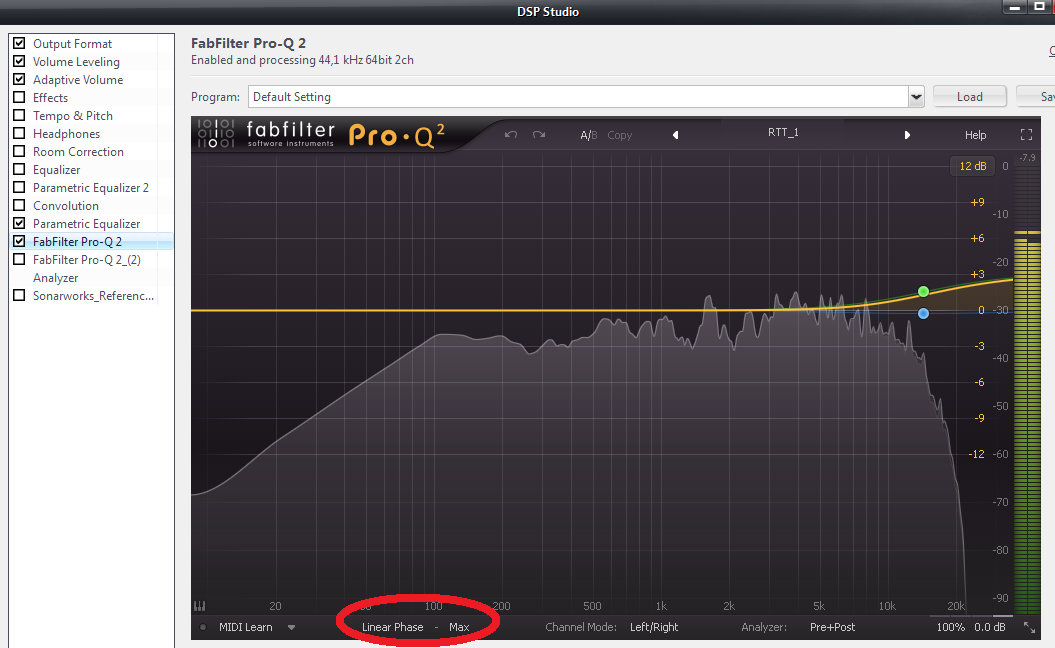Open Analyzer Pre+Post settings
The image size is (1055, 648).
tap(832, 627)
